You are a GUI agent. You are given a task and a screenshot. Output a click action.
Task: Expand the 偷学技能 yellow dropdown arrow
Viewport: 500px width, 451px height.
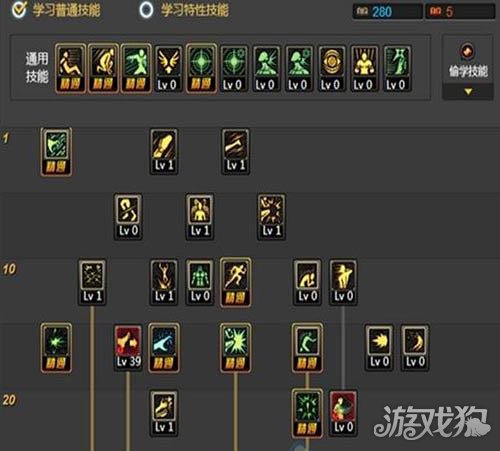pyautogui.click(x=468, y=91)
